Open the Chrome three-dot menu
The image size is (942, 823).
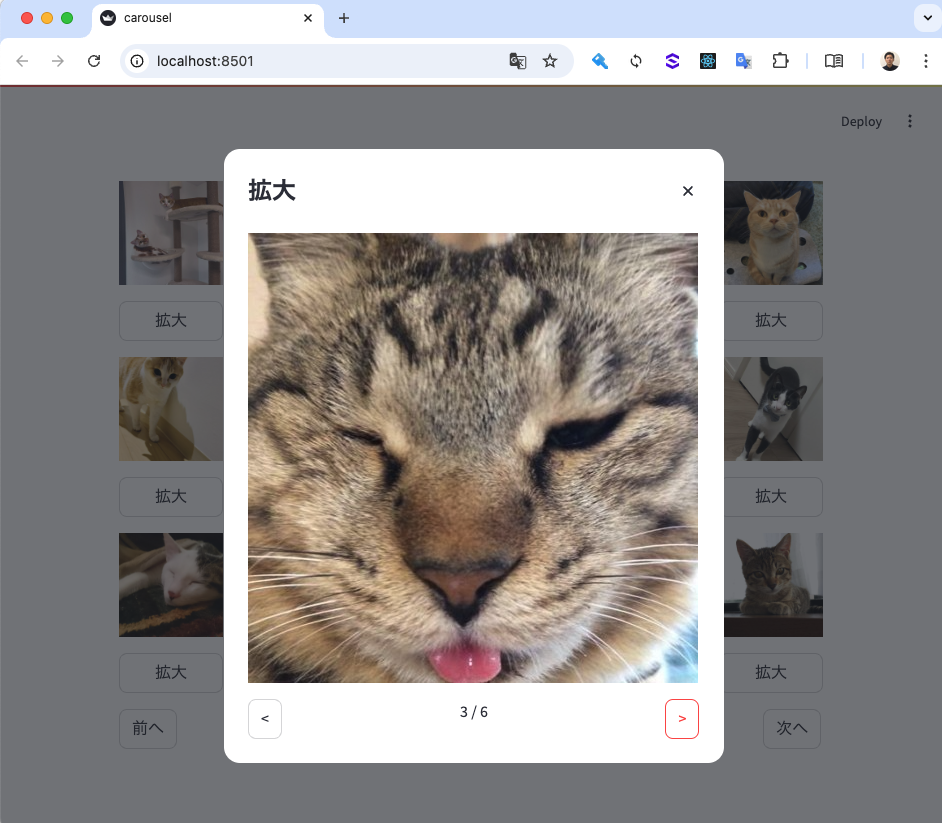[x=926, y=61]
